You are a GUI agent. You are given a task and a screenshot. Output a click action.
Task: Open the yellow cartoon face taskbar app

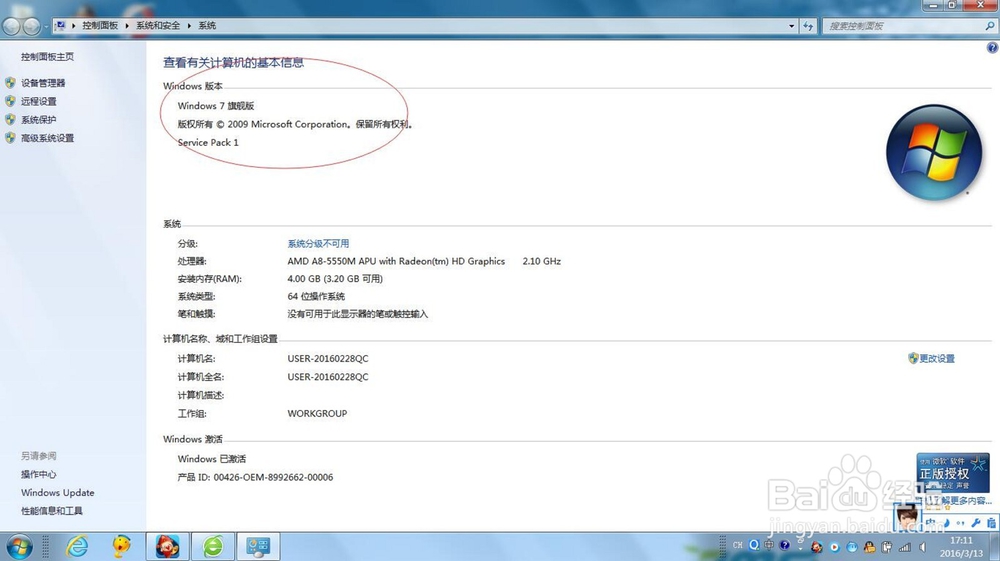click(x=121, y=546)
